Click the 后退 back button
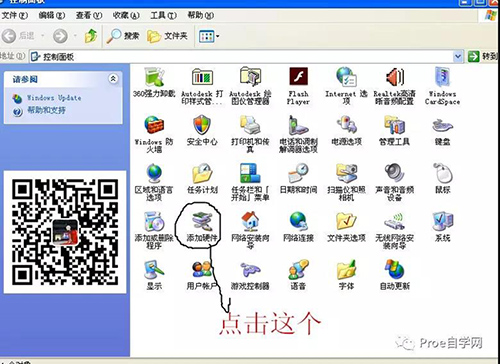Image resolution: width=500 pixels, height=364 pixels. click(19, 36)
